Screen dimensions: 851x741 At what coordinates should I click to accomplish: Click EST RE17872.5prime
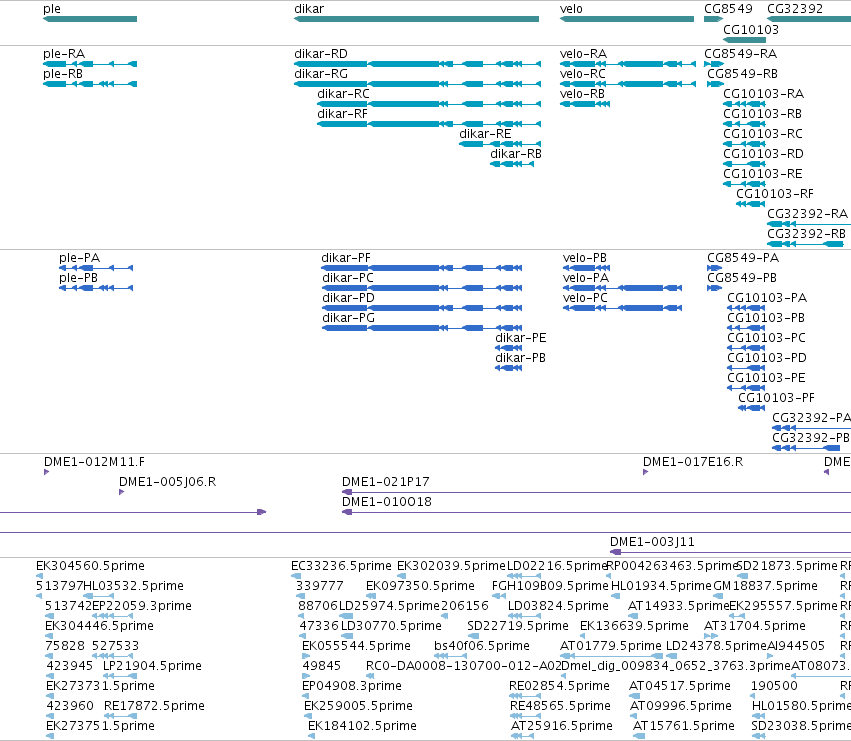154,706
